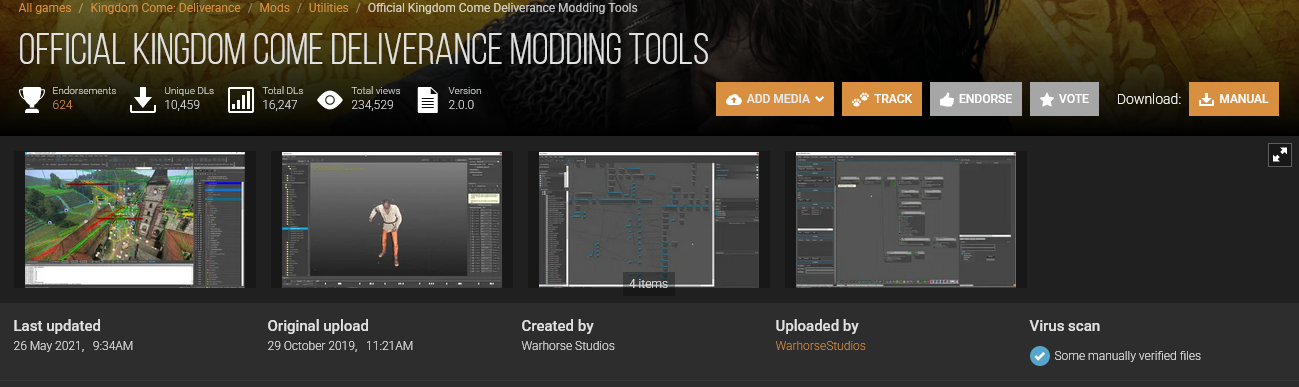1299x387 pixels.
Task: Start Manual download
Action: 1234,99
